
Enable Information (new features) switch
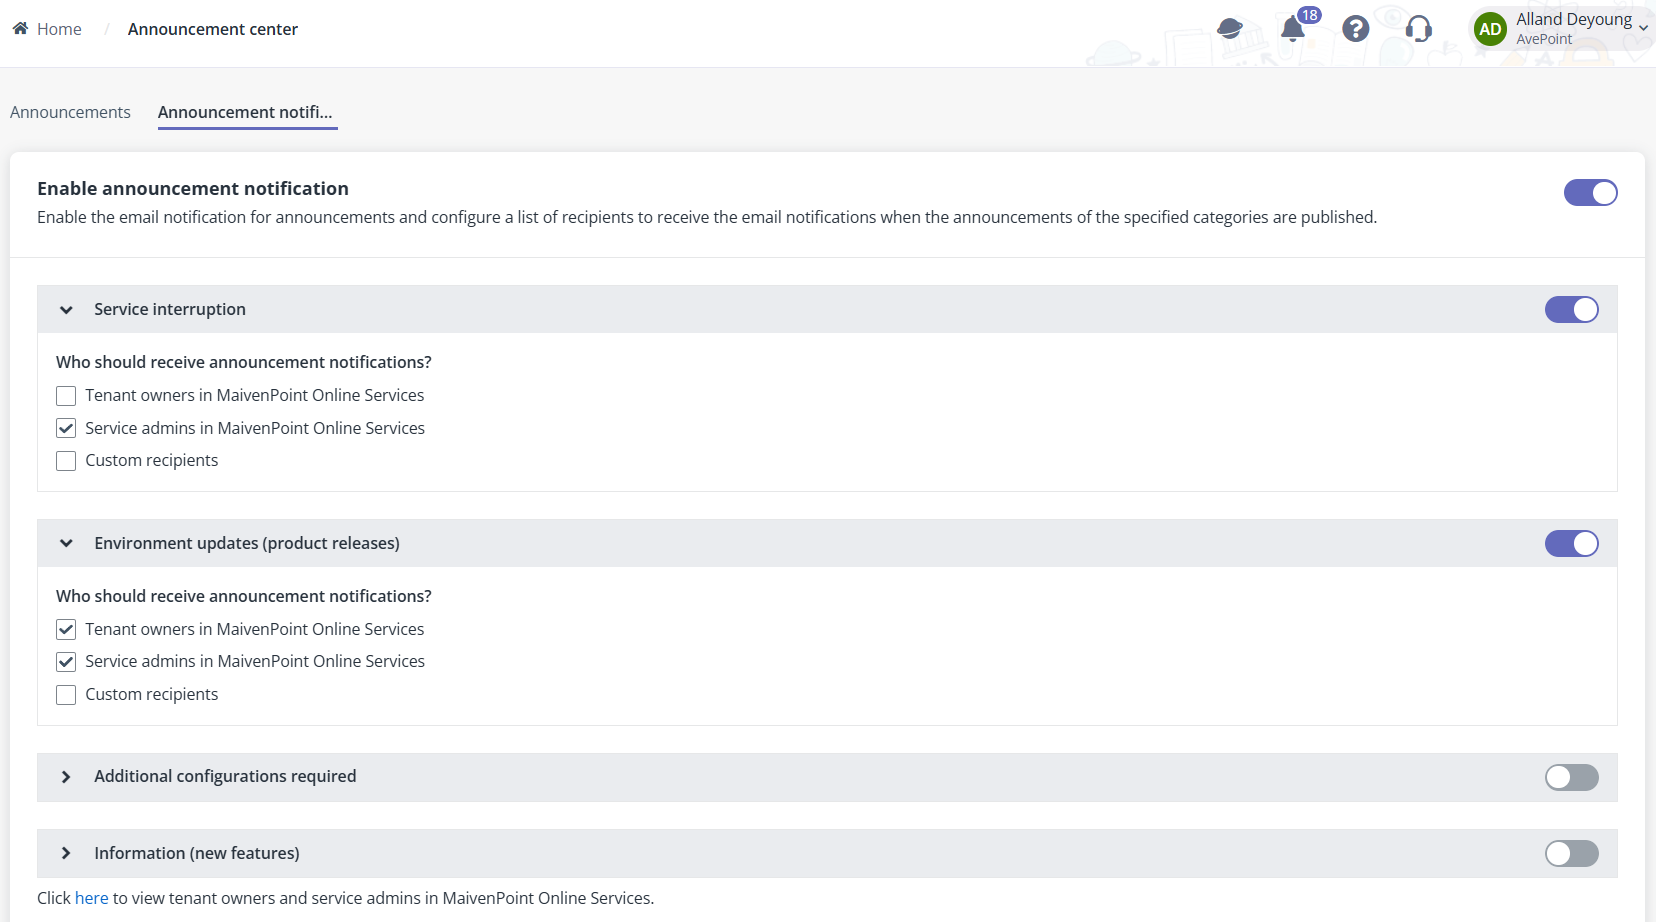click(1571, 853)
